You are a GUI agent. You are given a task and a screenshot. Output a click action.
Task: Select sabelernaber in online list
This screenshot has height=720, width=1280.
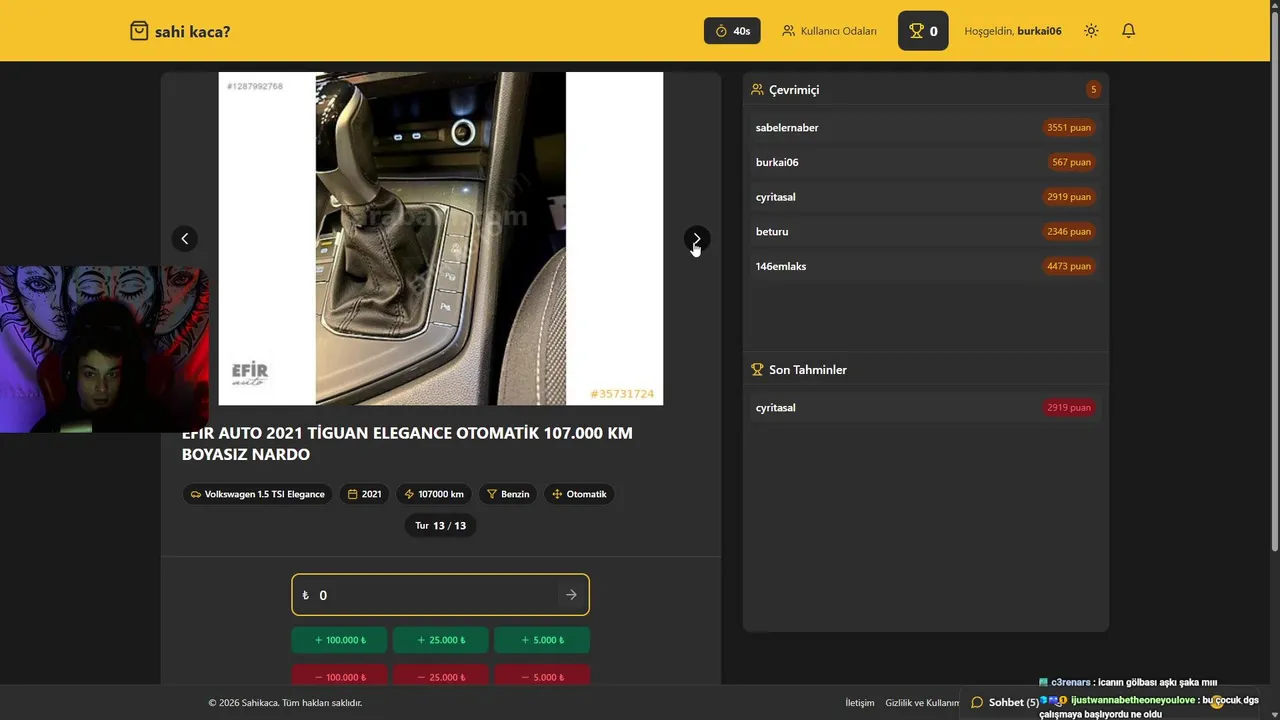tap(925, 128)
